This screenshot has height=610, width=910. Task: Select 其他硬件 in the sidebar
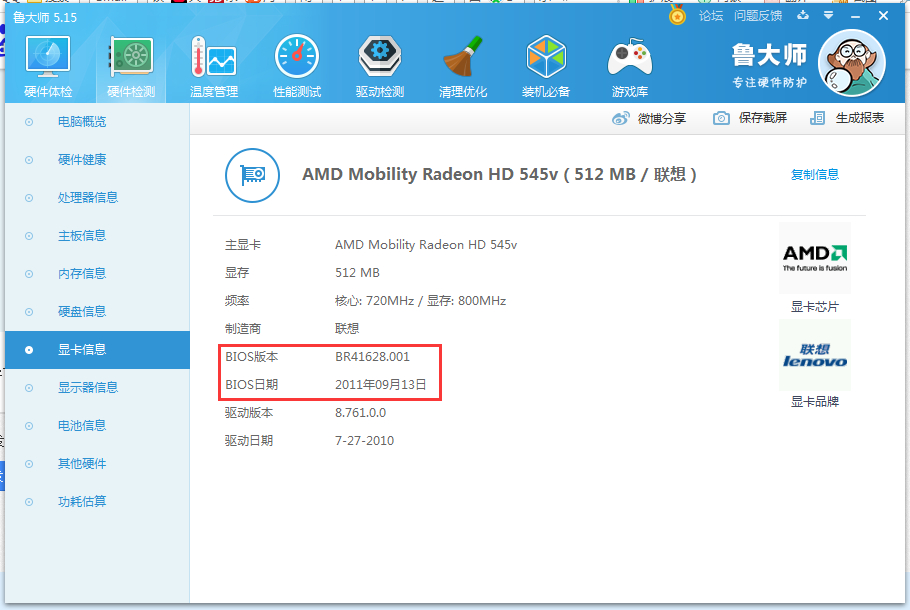[x=98, y=464]
